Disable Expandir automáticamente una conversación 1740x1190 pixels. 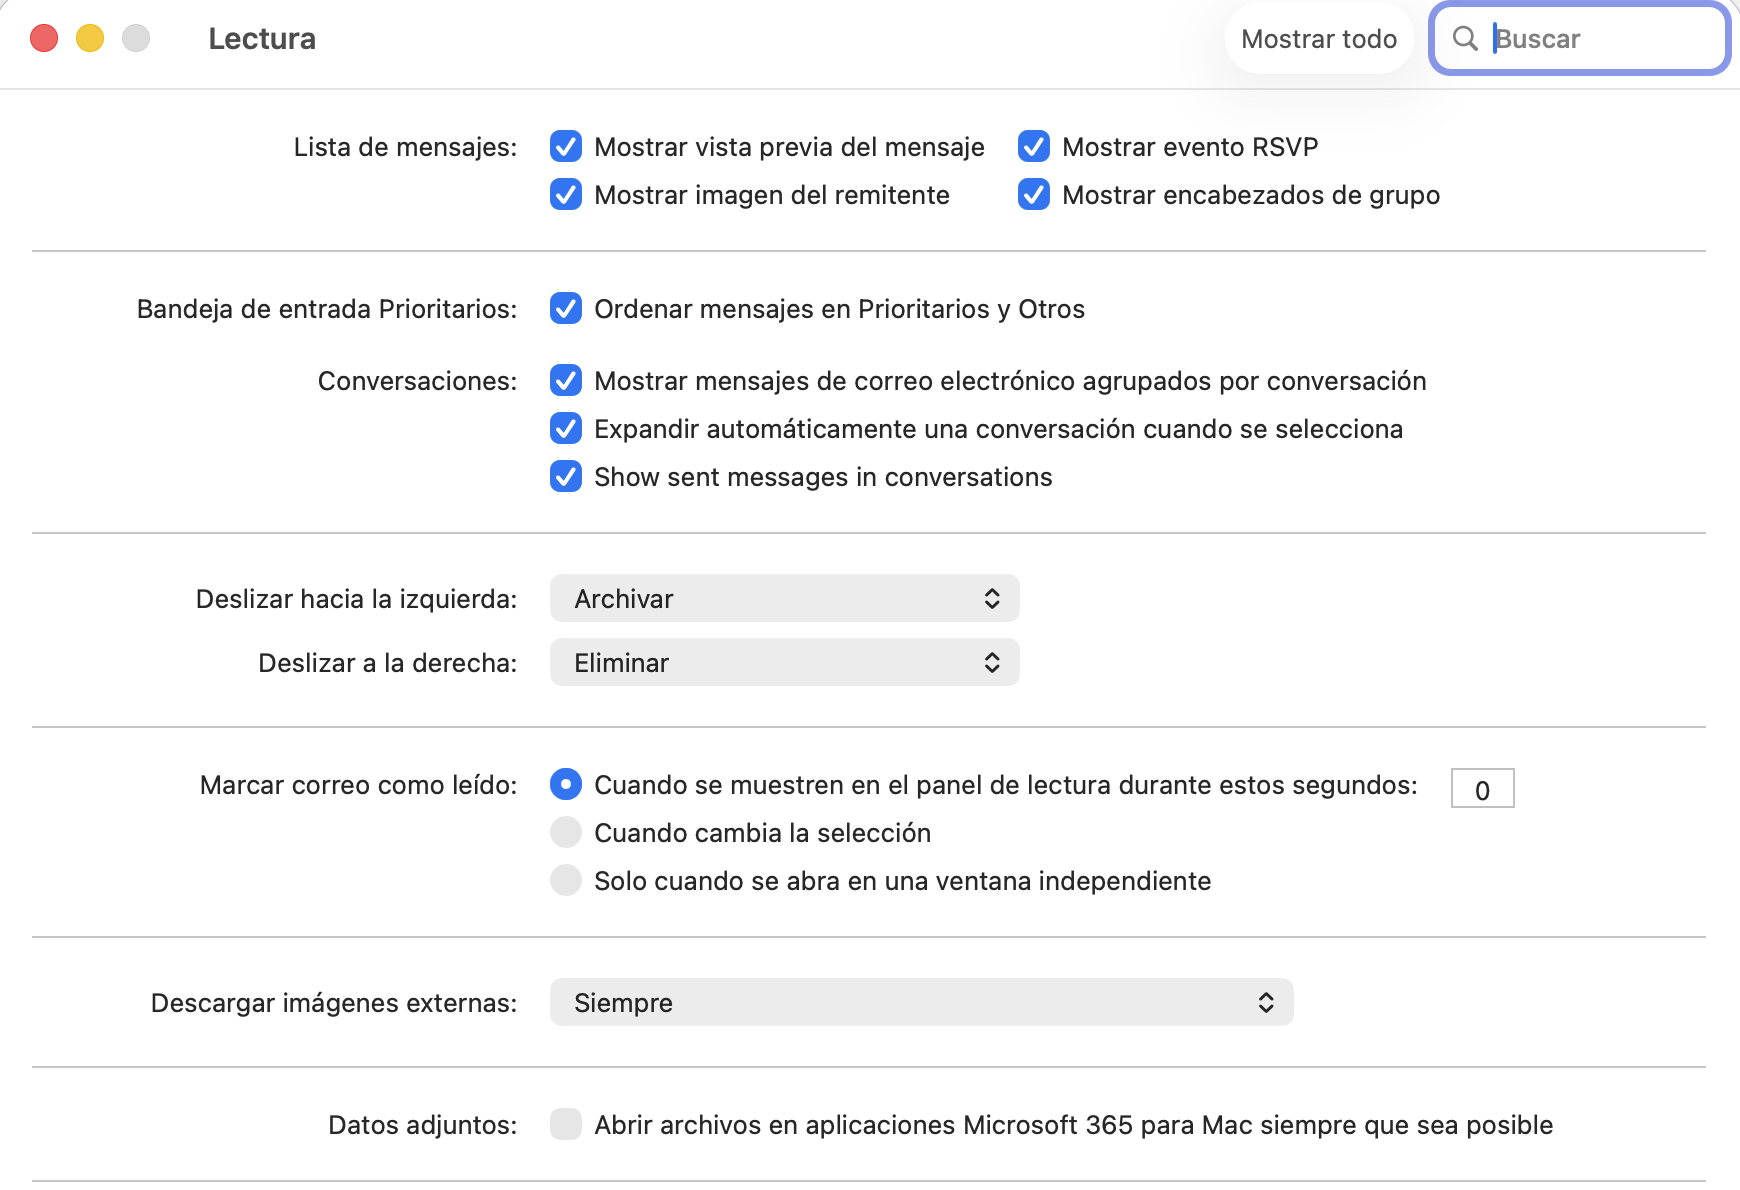point(566,429)
